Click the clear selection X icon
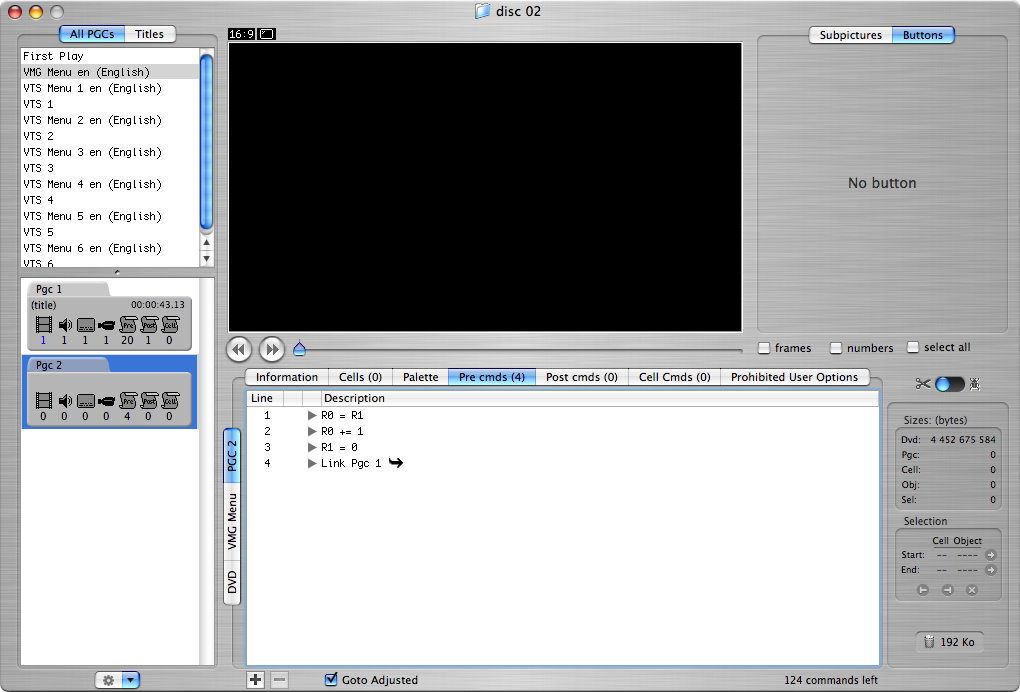1020x692 pixels. click(972, 590)
